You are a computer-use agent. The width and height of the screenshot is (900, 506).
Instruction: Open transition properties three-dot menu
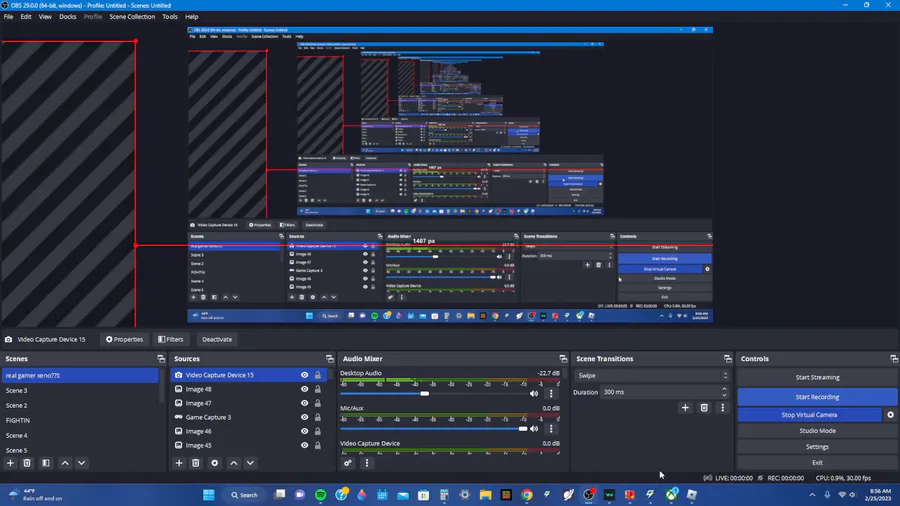pyautogui.click(x=723, y=408)
